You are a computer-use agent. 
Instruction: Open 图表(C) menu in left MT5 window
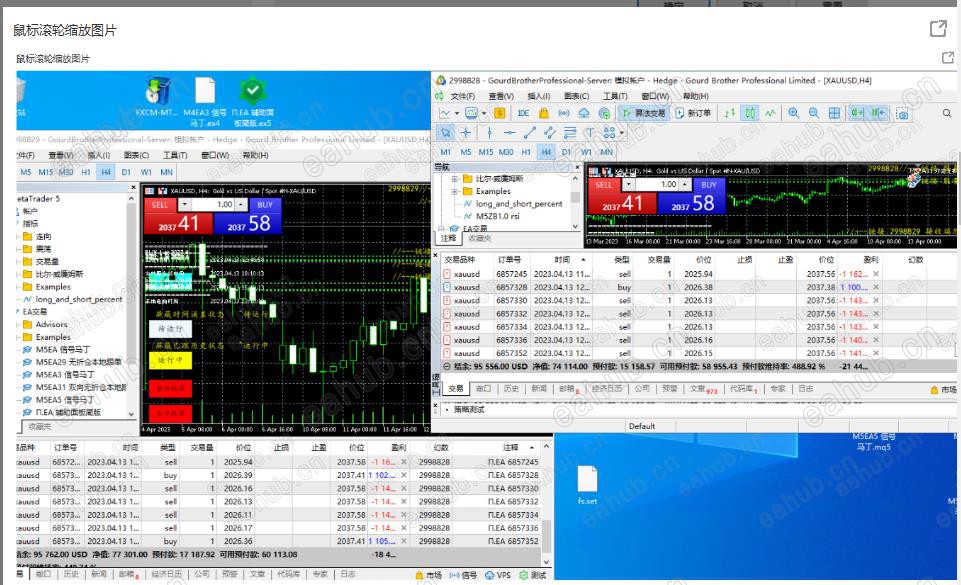pyautogui.click(x=136, y=155)
